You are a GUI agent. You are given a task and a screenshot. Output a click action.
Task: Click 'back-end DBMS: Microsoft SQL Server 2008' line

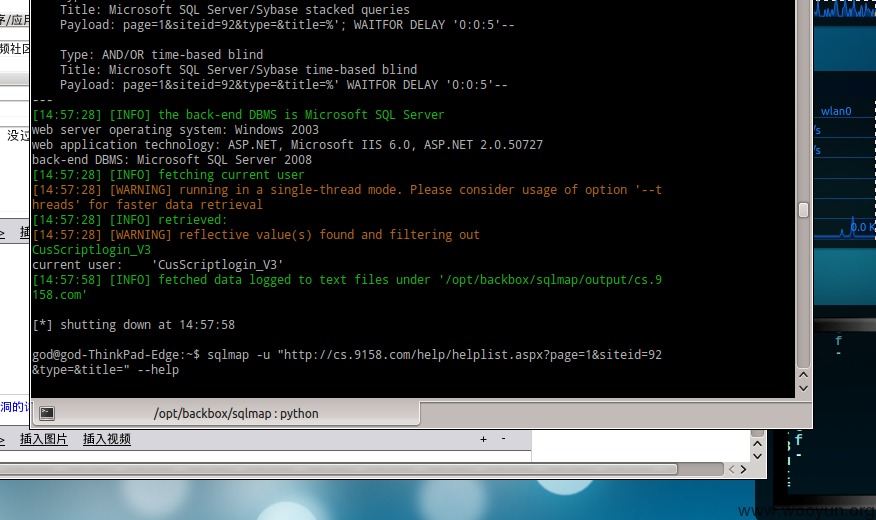click(172, 160)
